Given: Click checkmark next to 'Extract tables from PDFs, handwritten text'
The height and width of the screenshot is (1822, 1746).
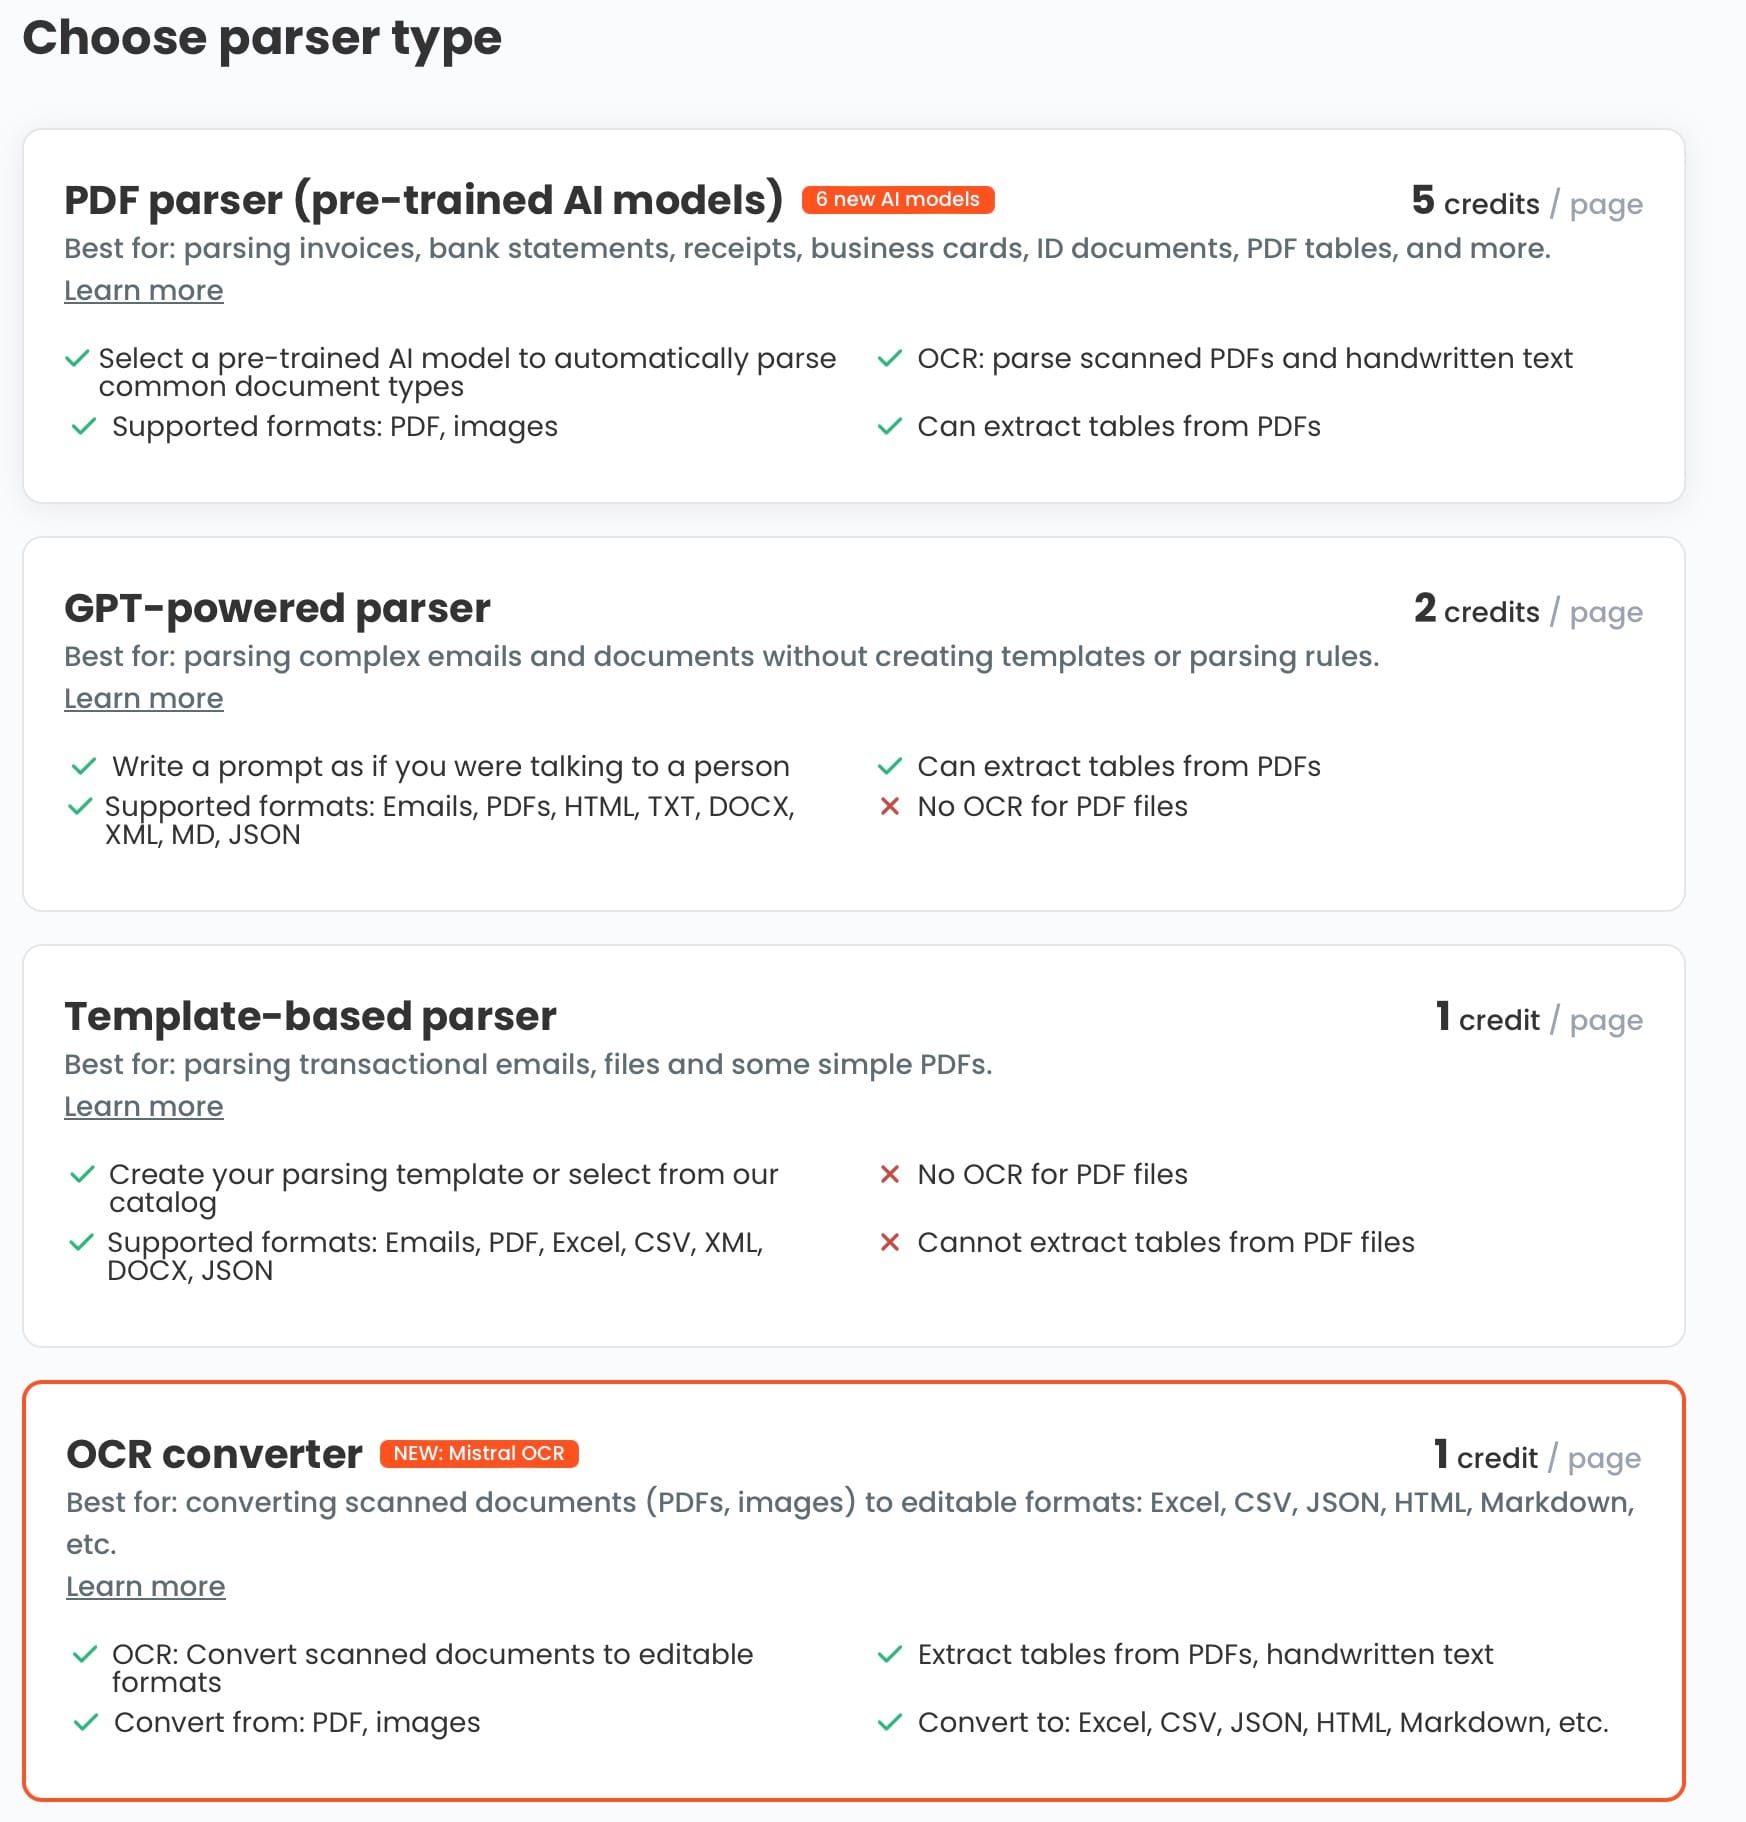Looking at the screenshot, I should (889, 1654).
